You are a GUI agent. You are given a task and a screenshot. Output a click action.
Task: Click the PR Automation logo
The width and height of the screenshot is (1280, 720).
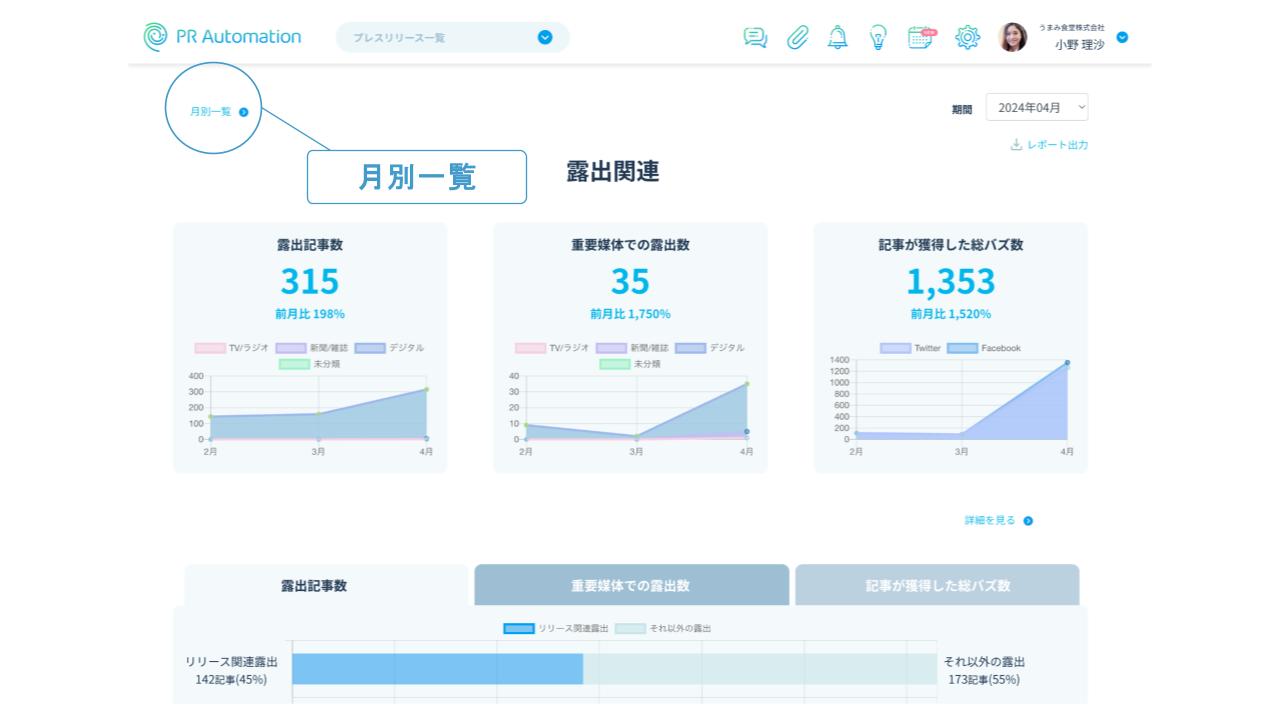click(222, 37)
